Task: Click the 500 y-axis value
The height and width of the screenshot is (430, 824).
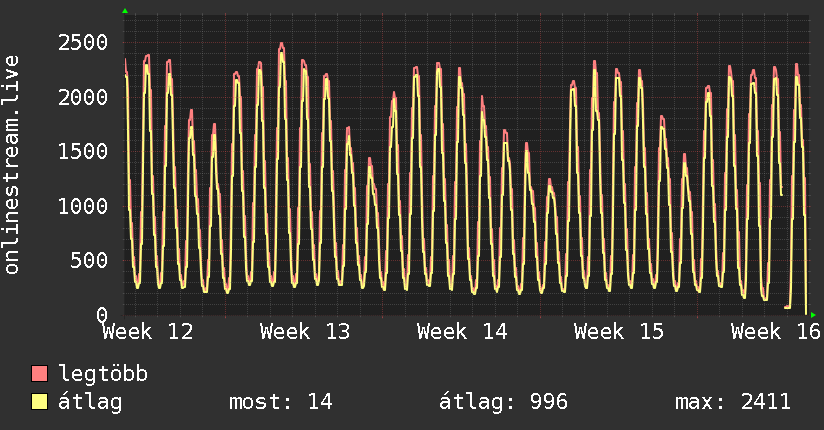Action: [x=89, y=260]
